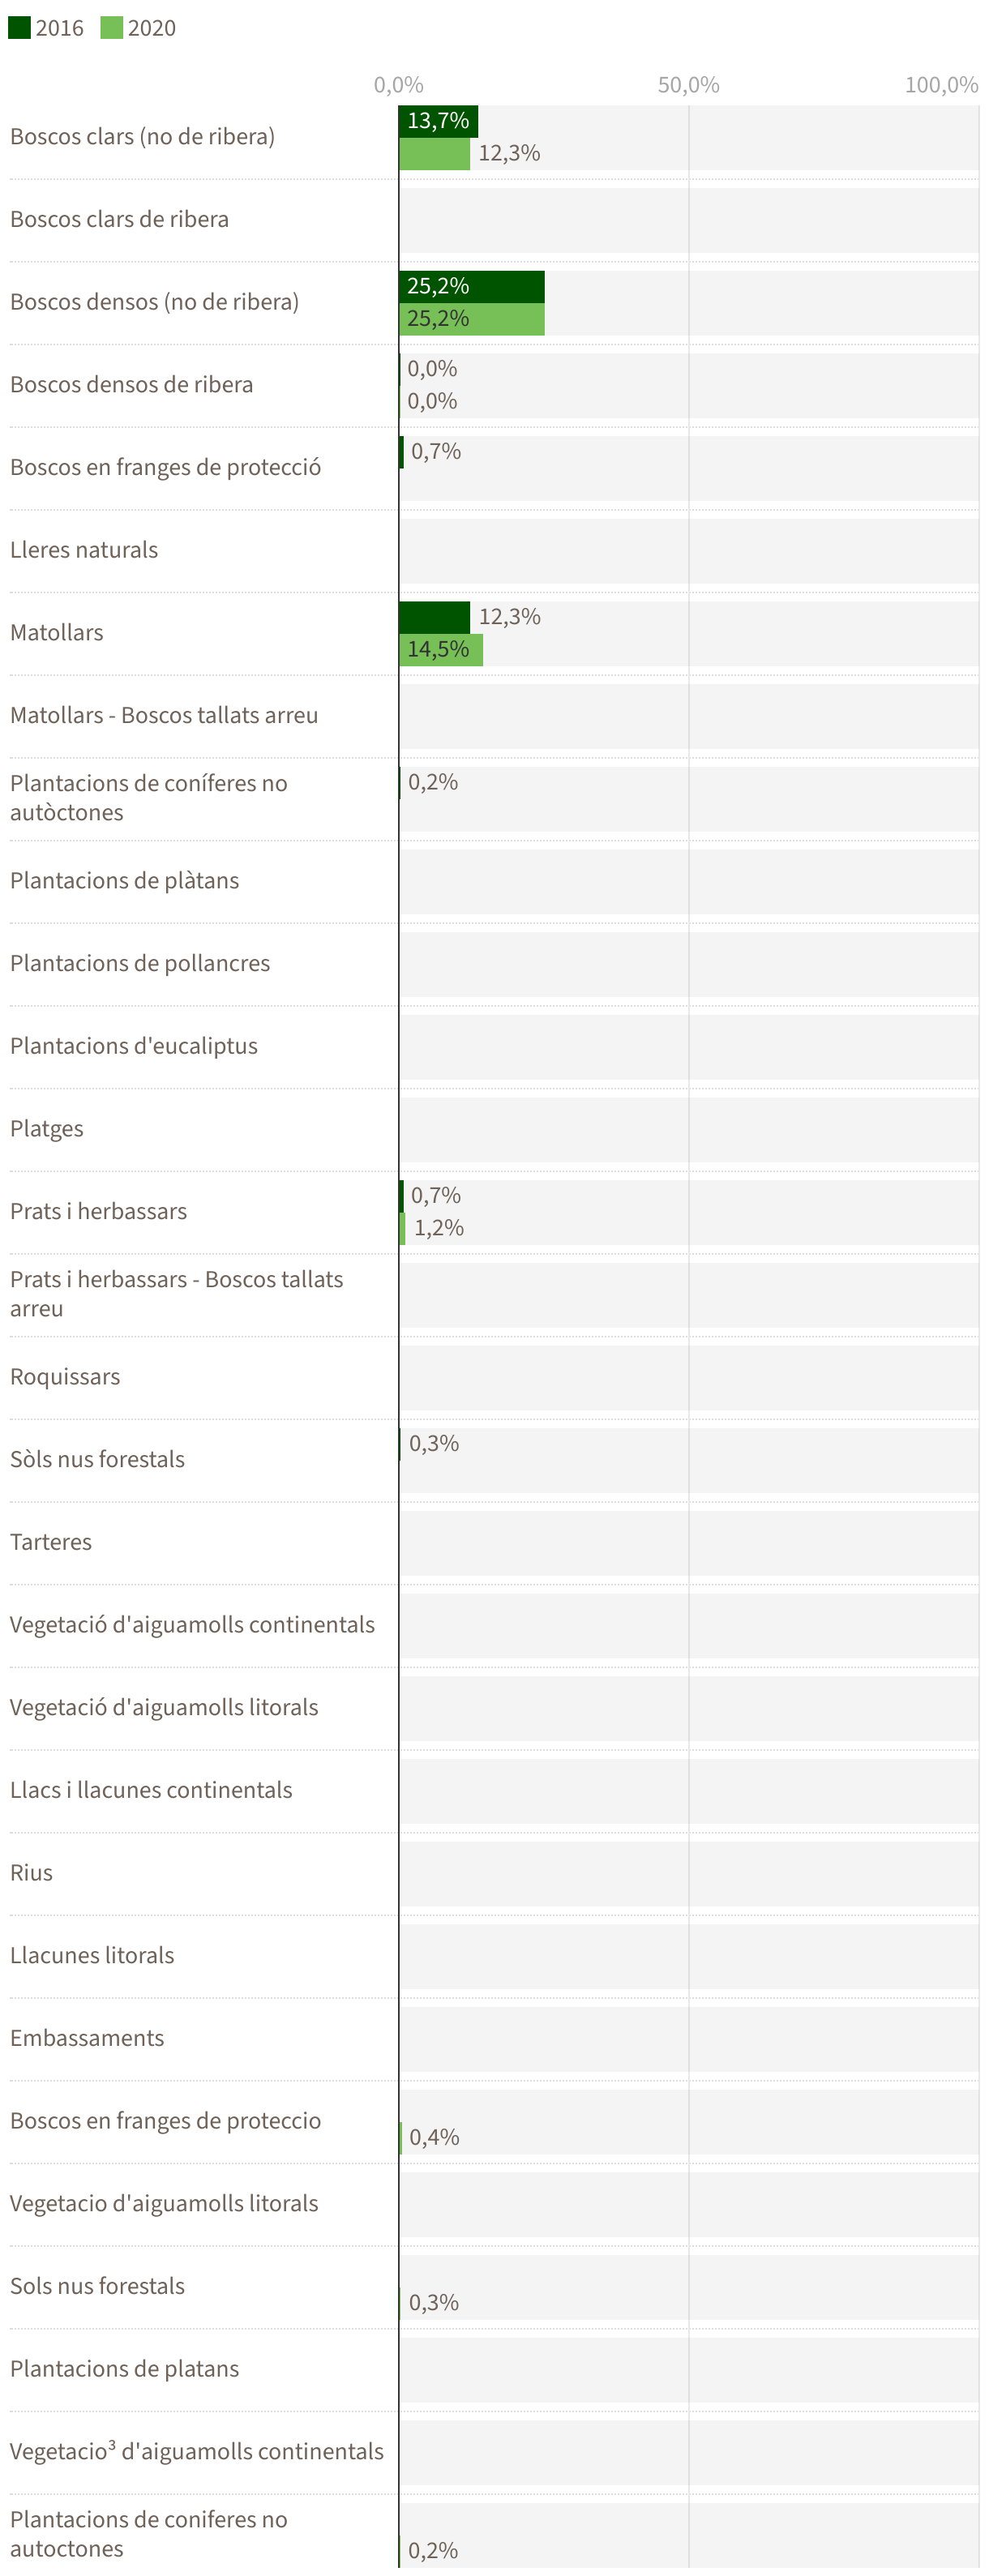
Task: Click the dark green 2016 legend swatch
Action: (19, 27)
